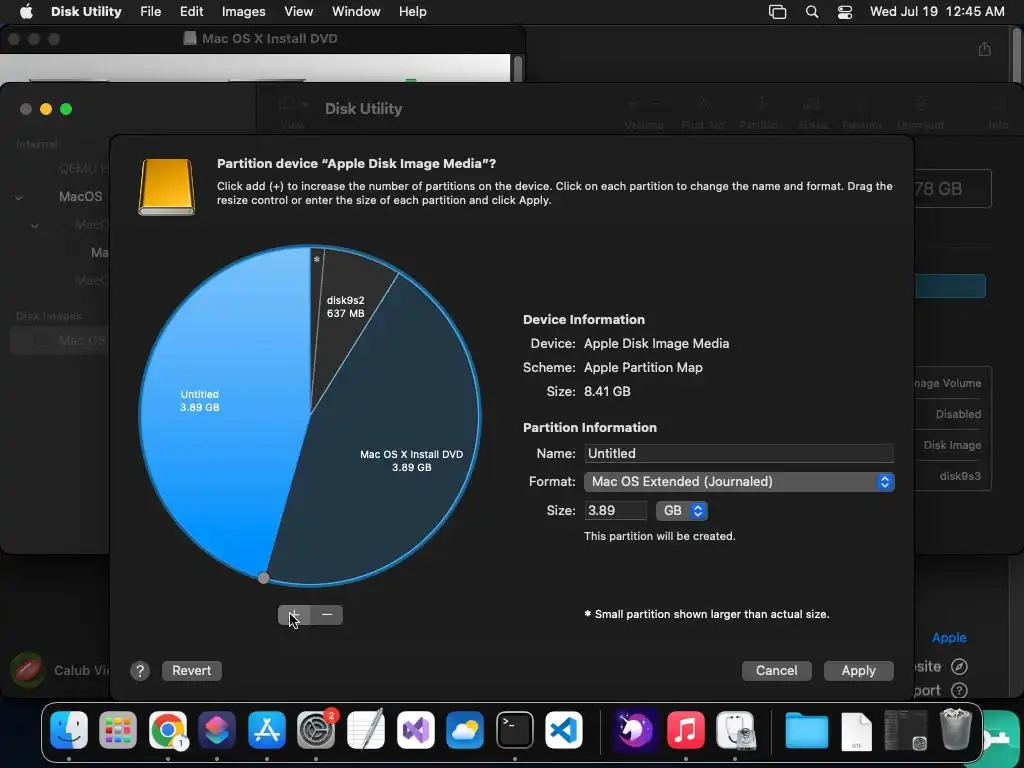Viewport: 1024px width, 768px height.
Task: Open the Weather app in the Dock
Action: coord(465,729)
